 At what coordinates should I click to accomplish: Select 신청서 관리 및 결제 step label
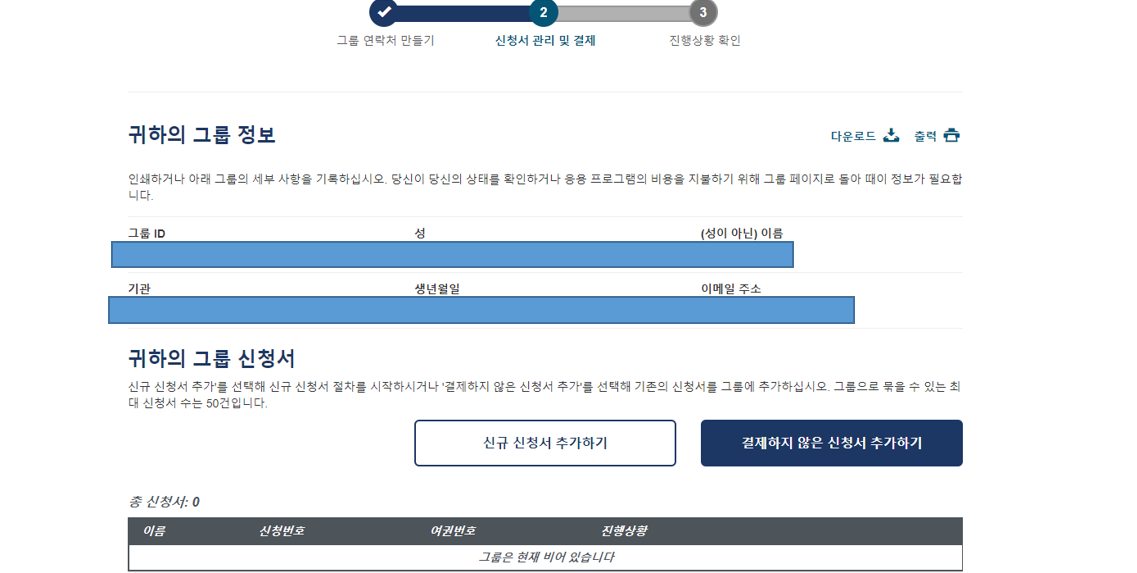(x=545, y=41)
